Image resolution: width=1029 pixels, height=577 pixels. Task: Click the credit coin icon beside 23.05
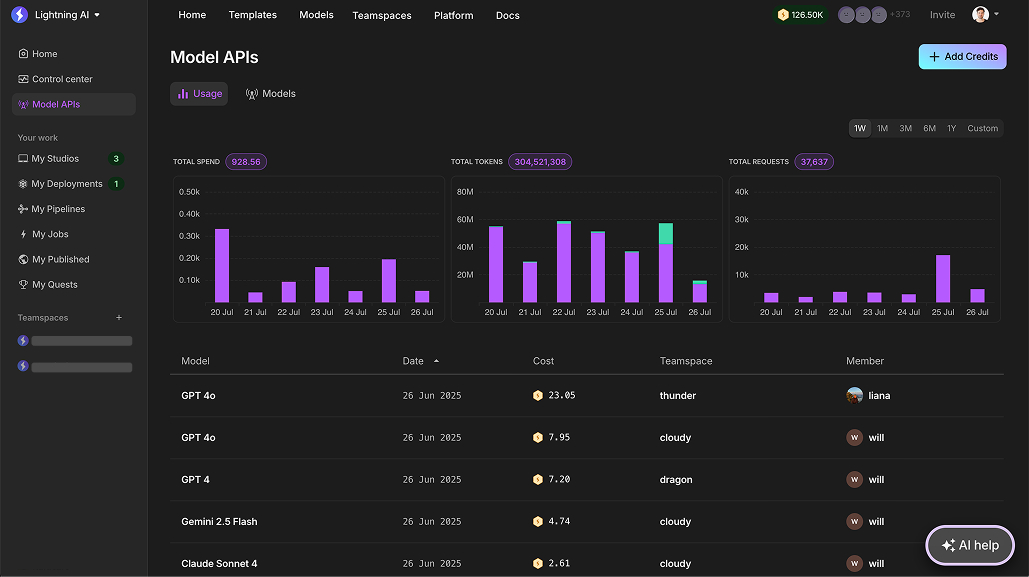click(537, 396)
